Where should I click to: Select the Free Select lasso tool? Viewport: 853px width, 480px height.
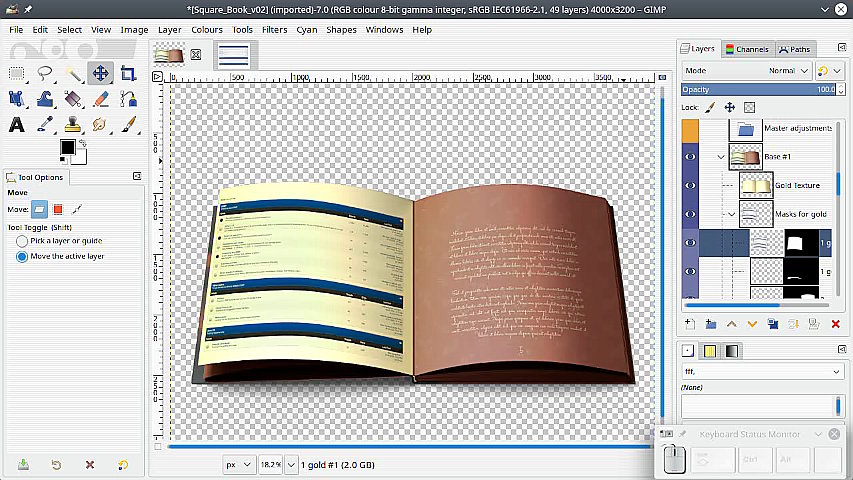pyautogui.click(x=45, y=73)
